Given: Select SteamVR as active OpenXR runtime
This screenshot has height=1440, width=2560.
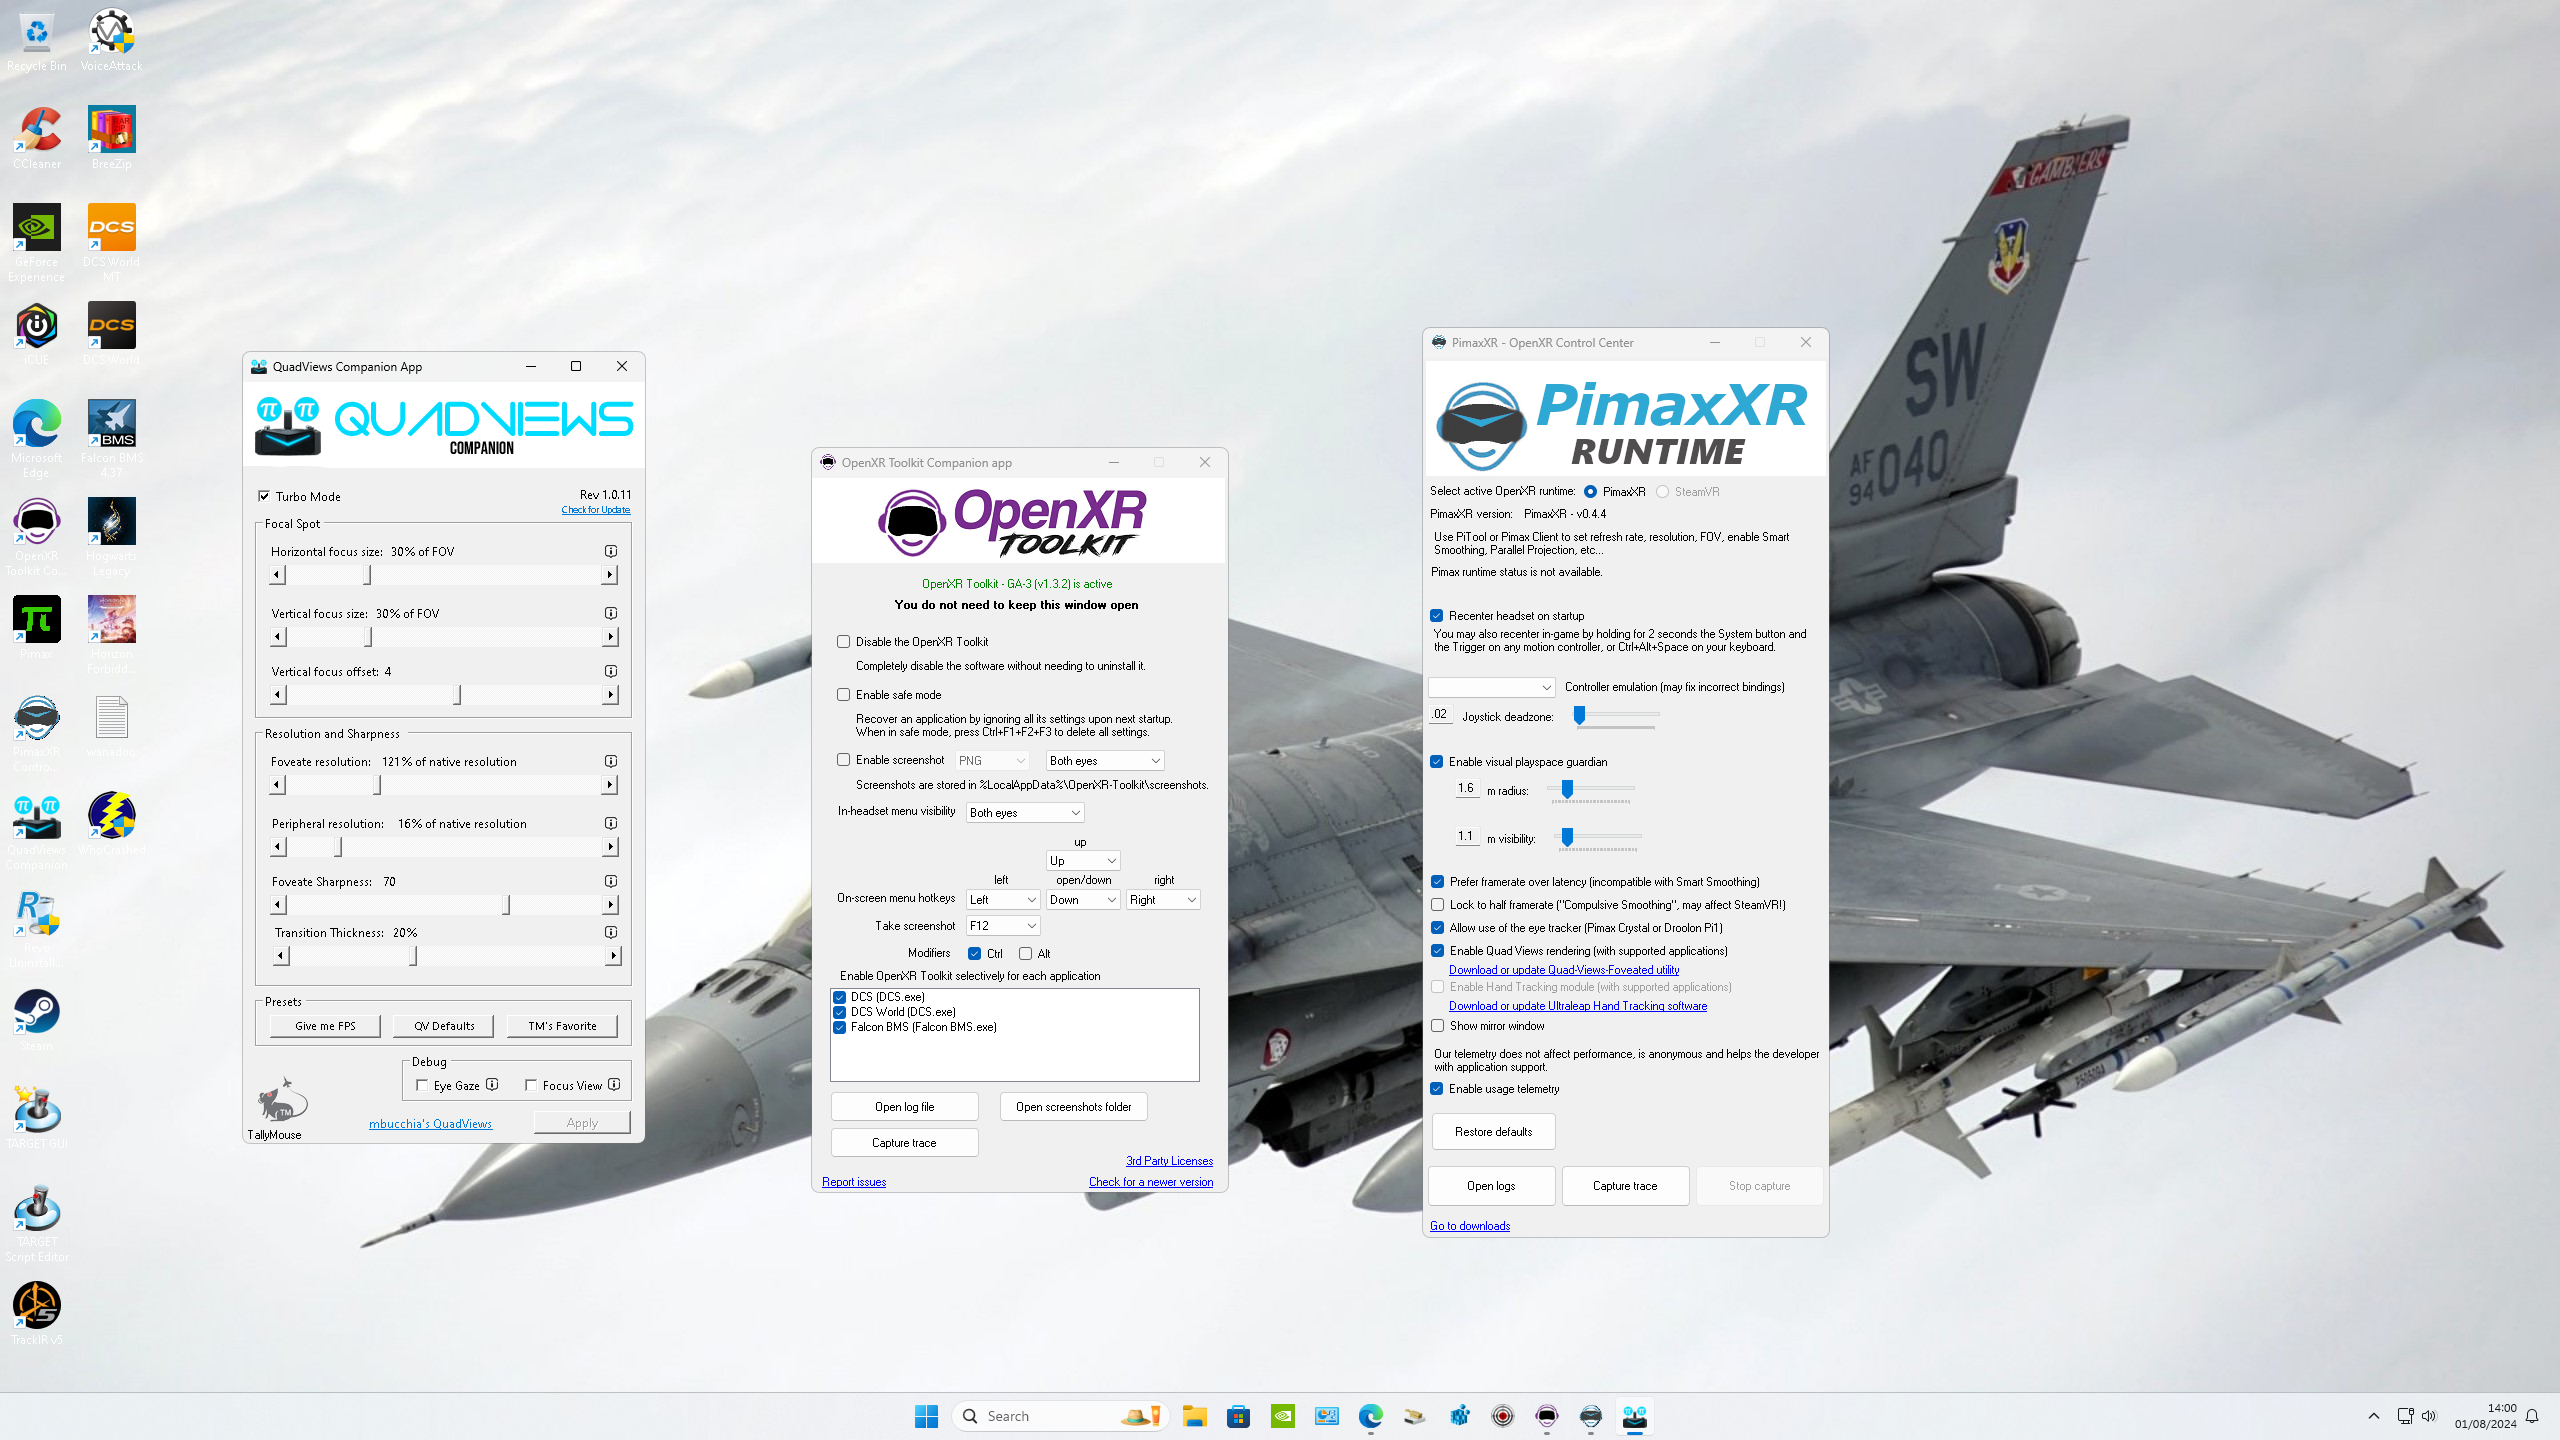Looking at the screenshot, I should 1662,492.
